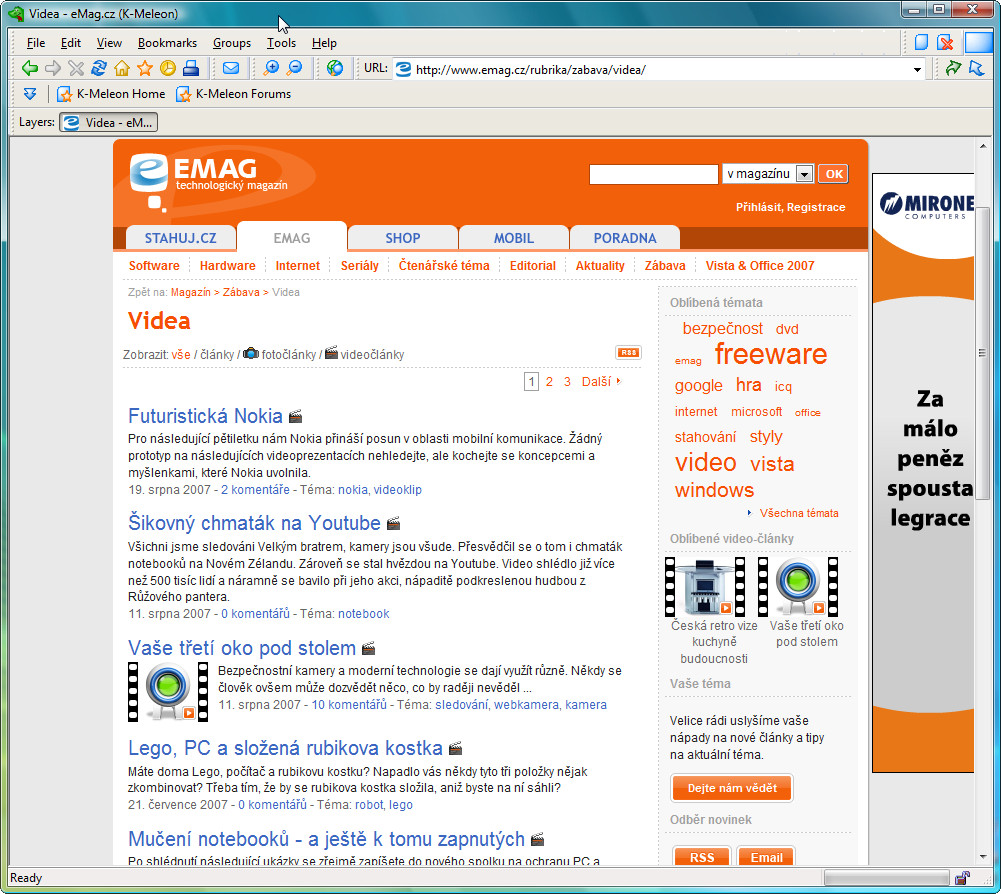Open new layer icon
The width and height of the screenshot is (1001, 894).
point(921,43)
